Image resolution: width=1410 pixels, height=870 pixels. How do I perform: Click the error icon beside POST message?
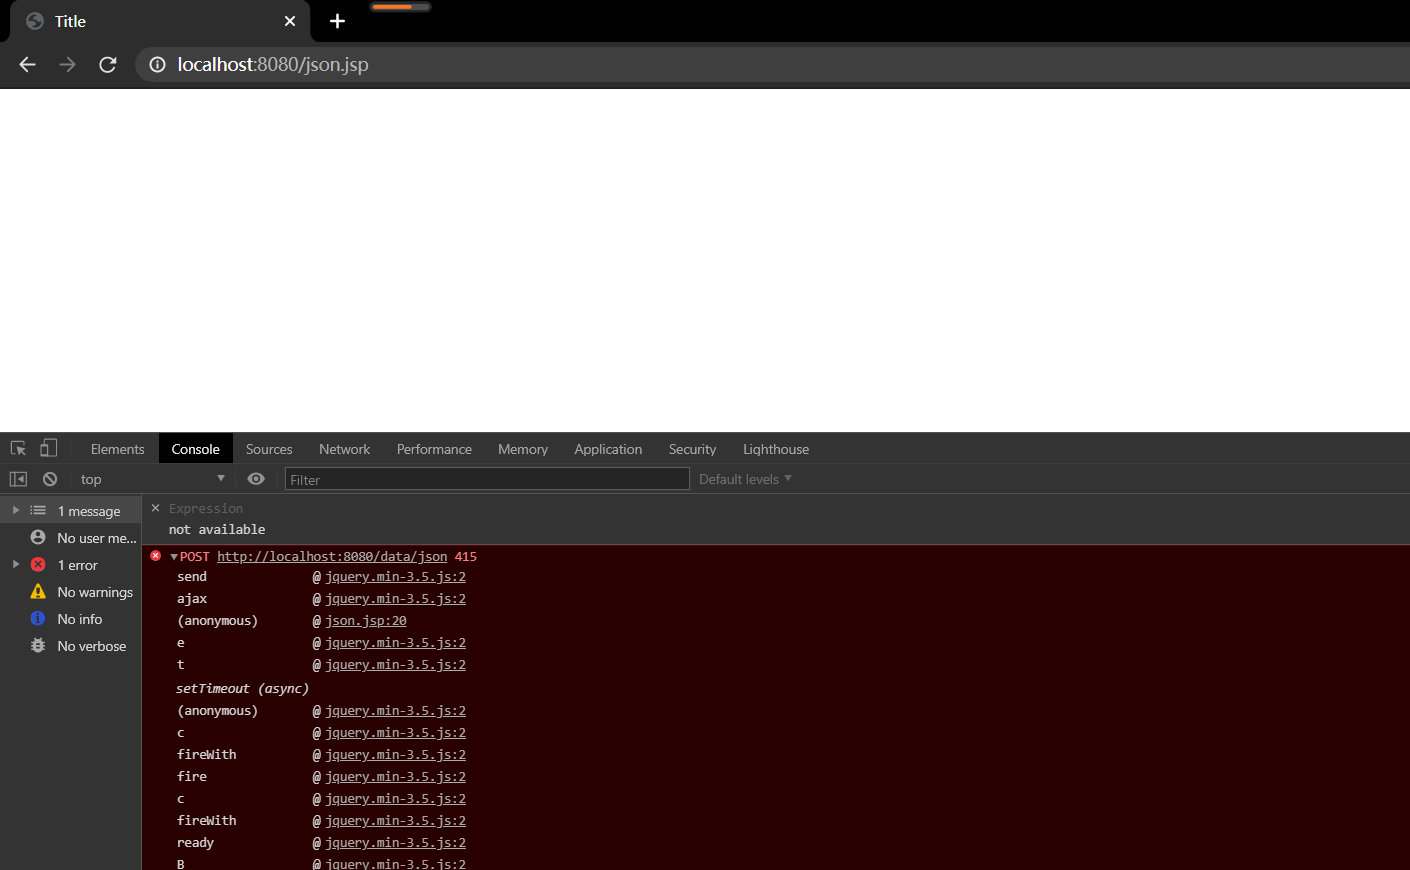click(x=155, y=556)
